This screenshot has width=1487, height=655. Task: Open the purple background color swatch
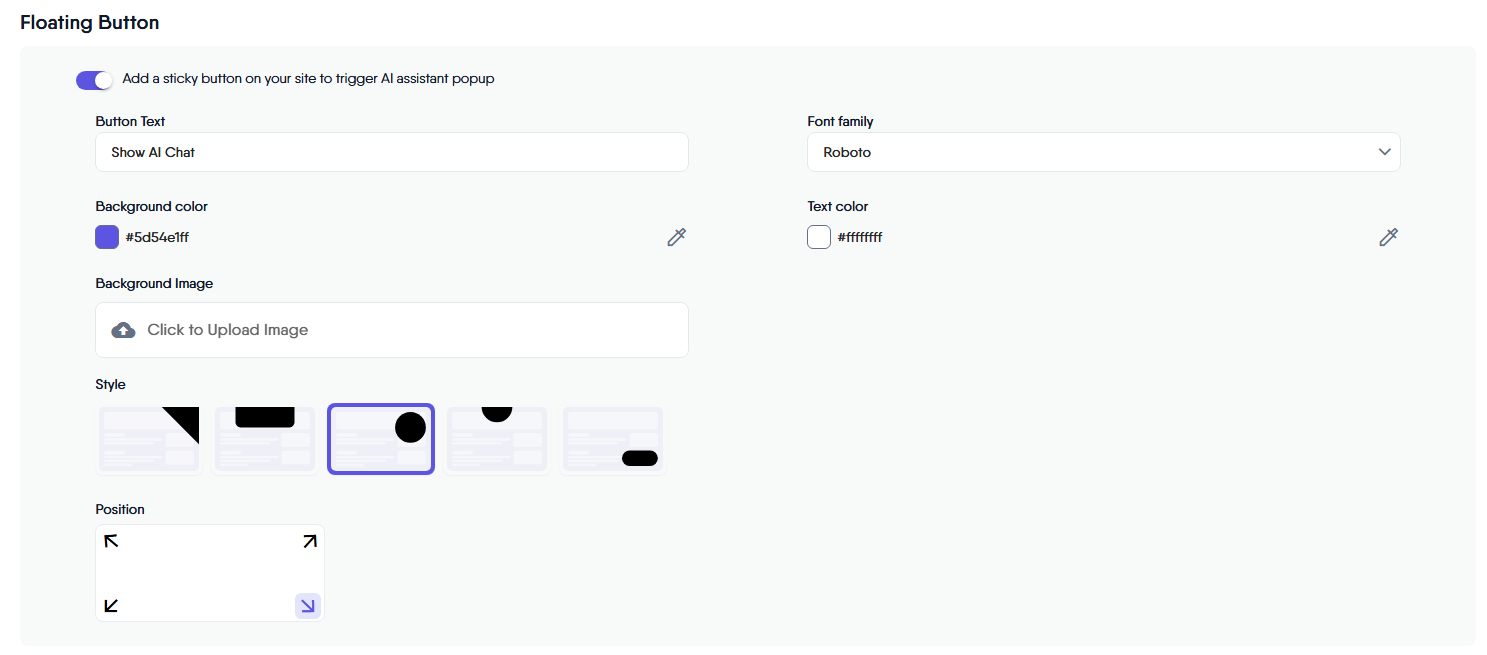(x=107, y=237)
